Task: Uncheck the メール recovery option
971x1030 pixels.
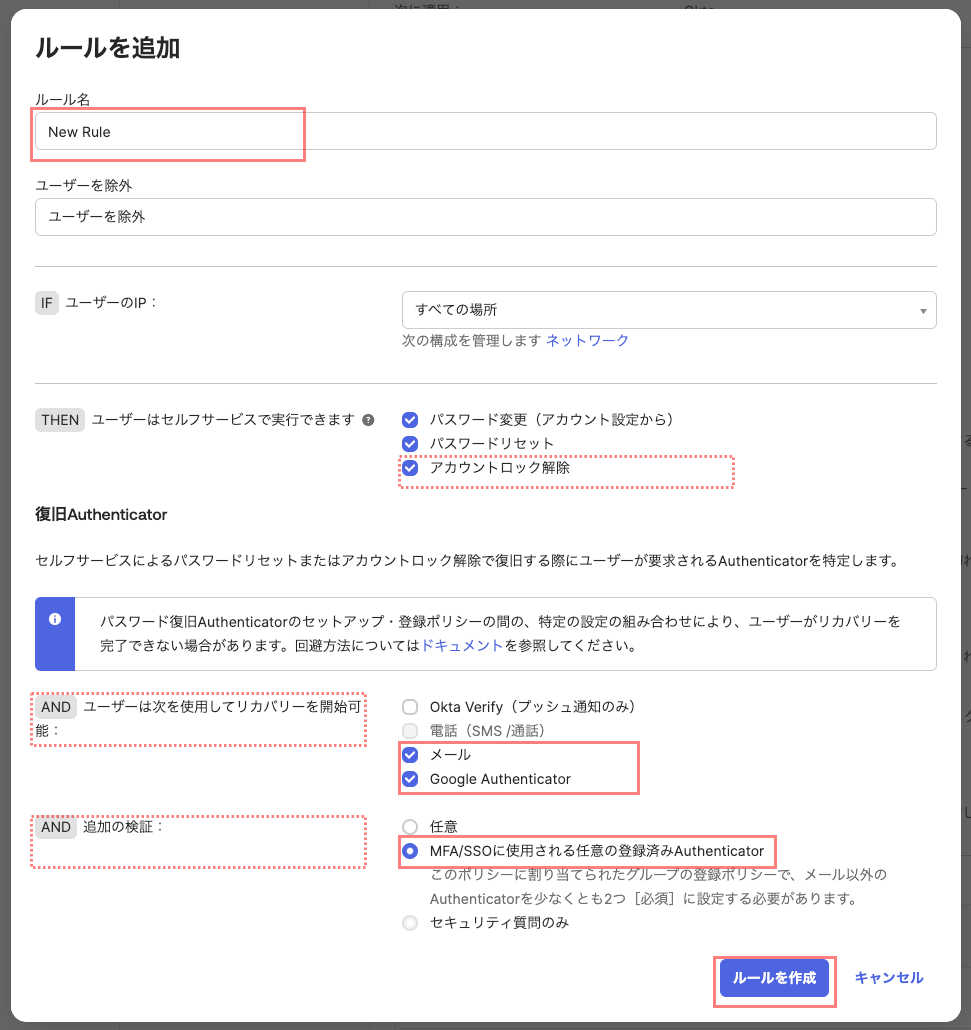Action: [x=410, y=755]
